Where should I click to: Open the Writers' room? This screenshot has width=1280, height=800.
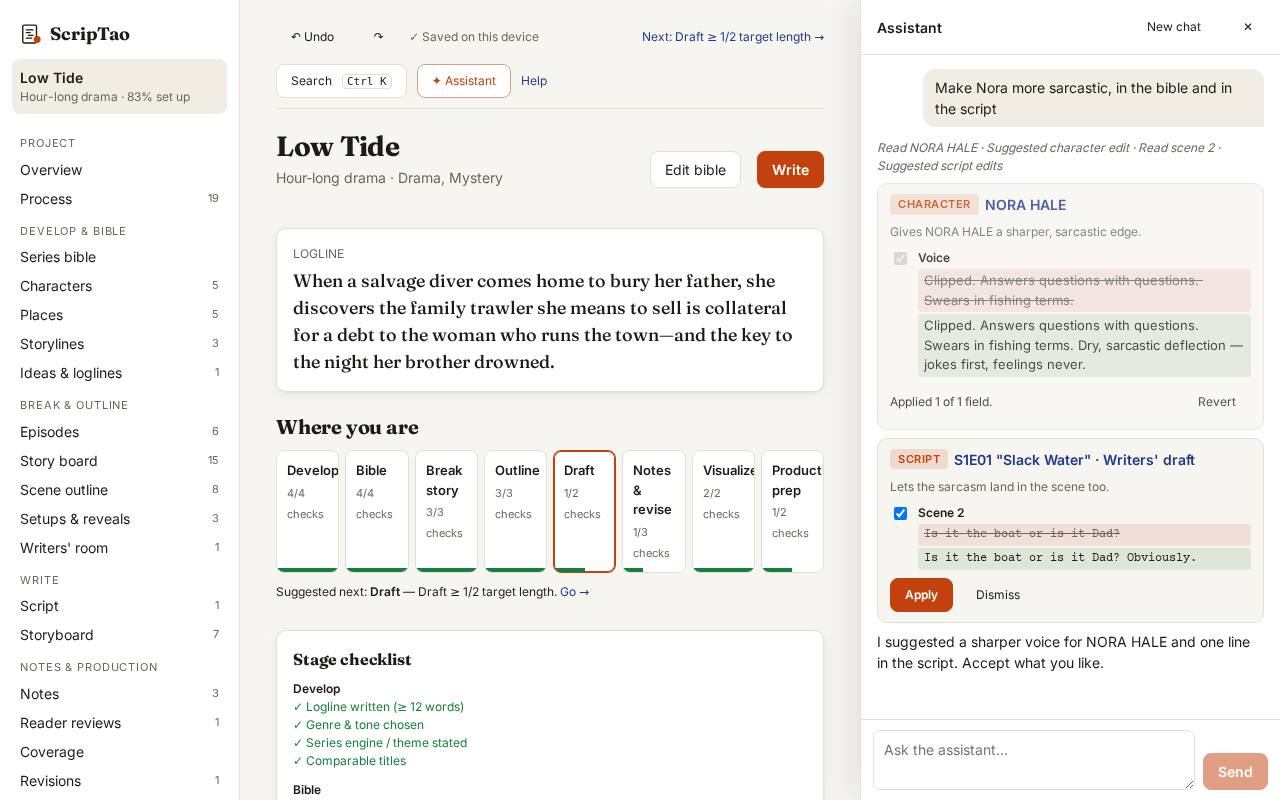119,548
